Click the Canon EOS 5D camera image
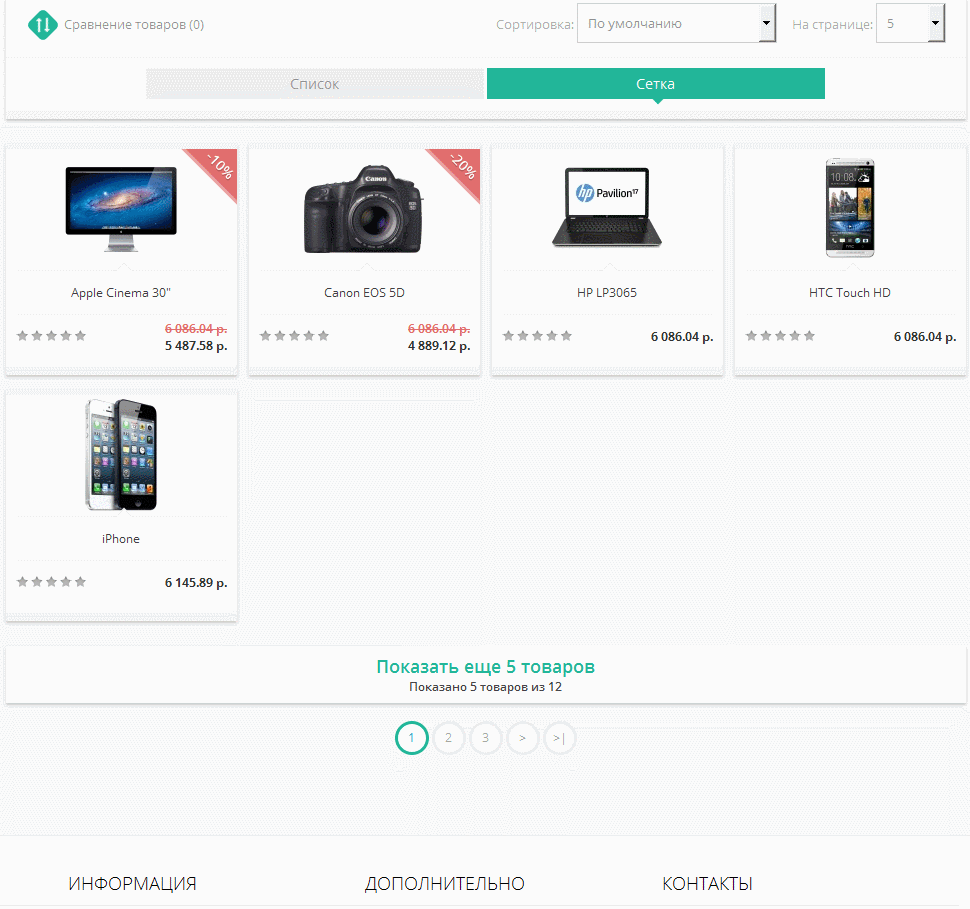This screenshot has height=909, width=970. pyautogui.click(x=364, y=210)
